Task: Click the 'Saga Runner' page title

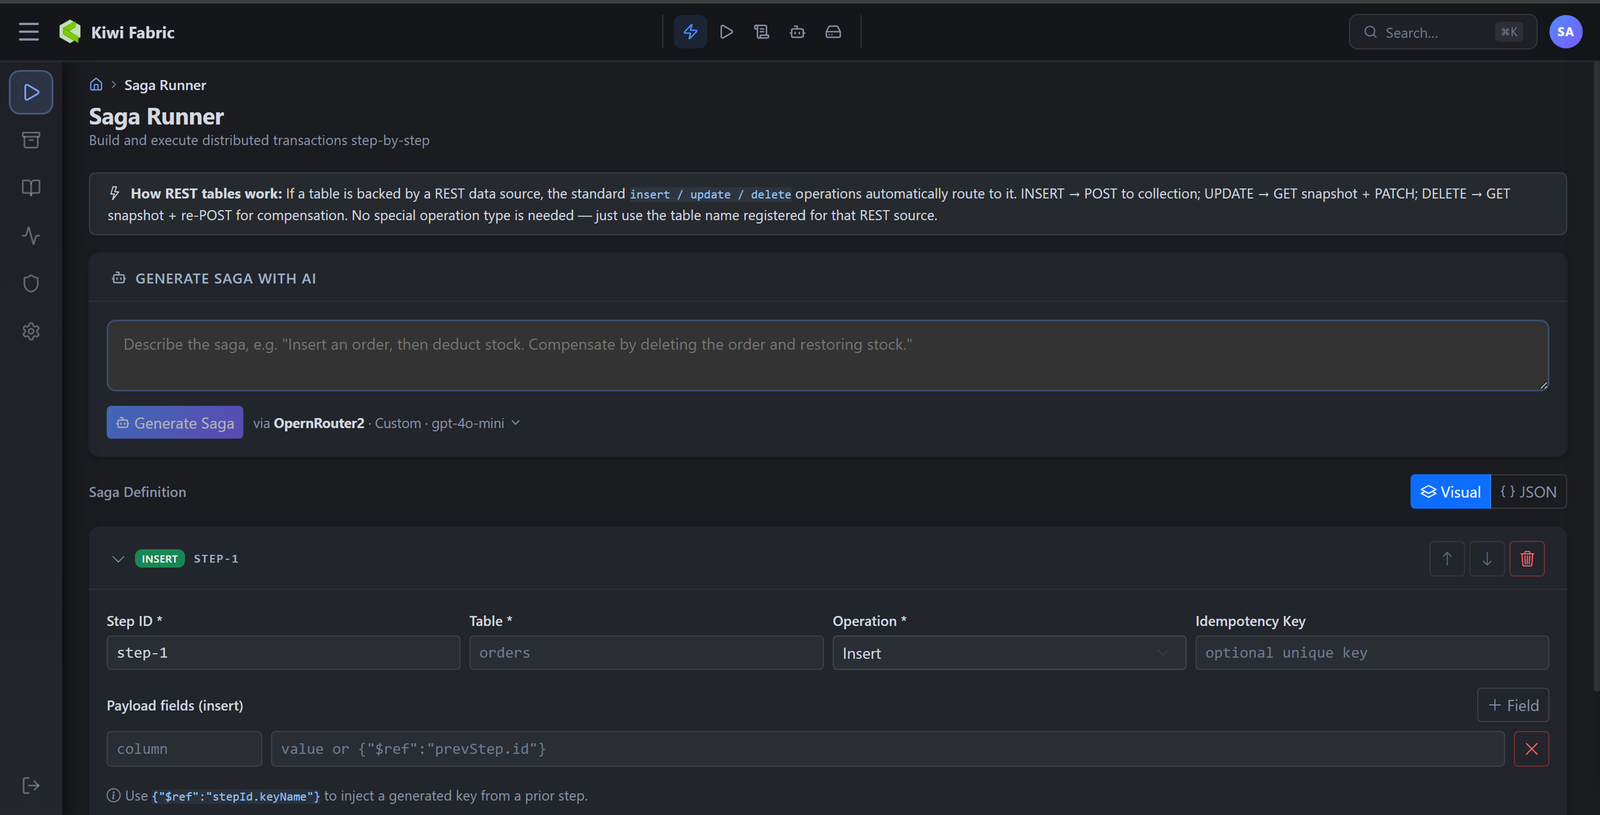Action: (156, 117)
